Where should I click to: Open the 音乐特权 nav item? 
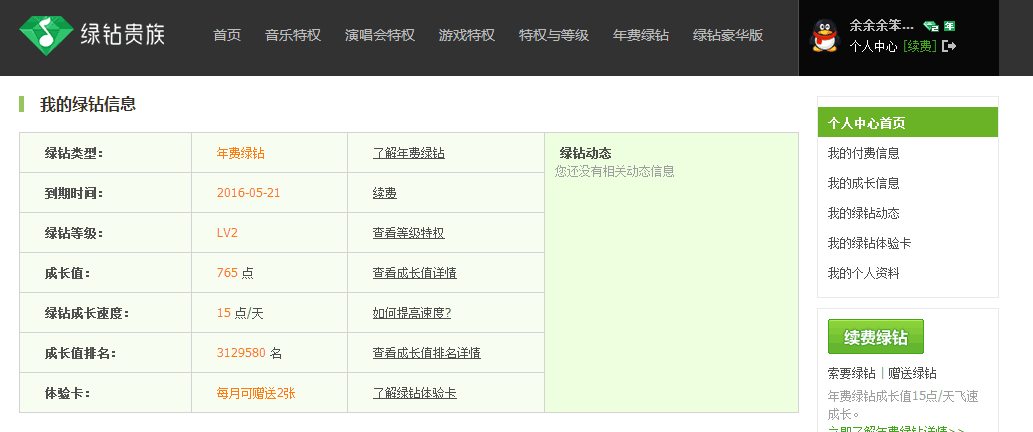pyautogui.click(x=293, y=36)
